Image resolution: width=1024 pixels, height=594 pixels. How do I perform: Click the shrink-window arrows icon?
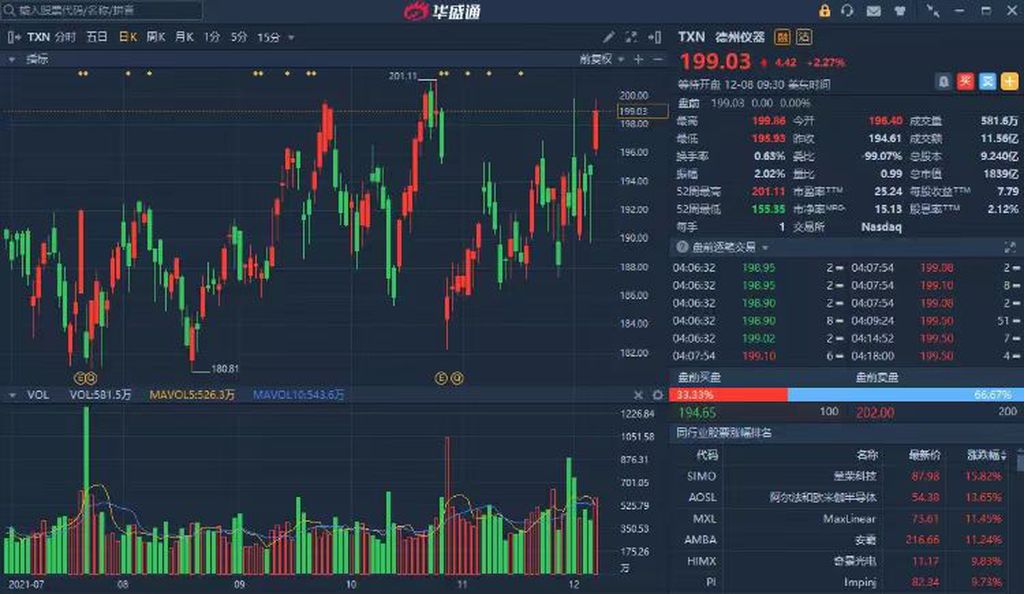[x=933, y=10]
